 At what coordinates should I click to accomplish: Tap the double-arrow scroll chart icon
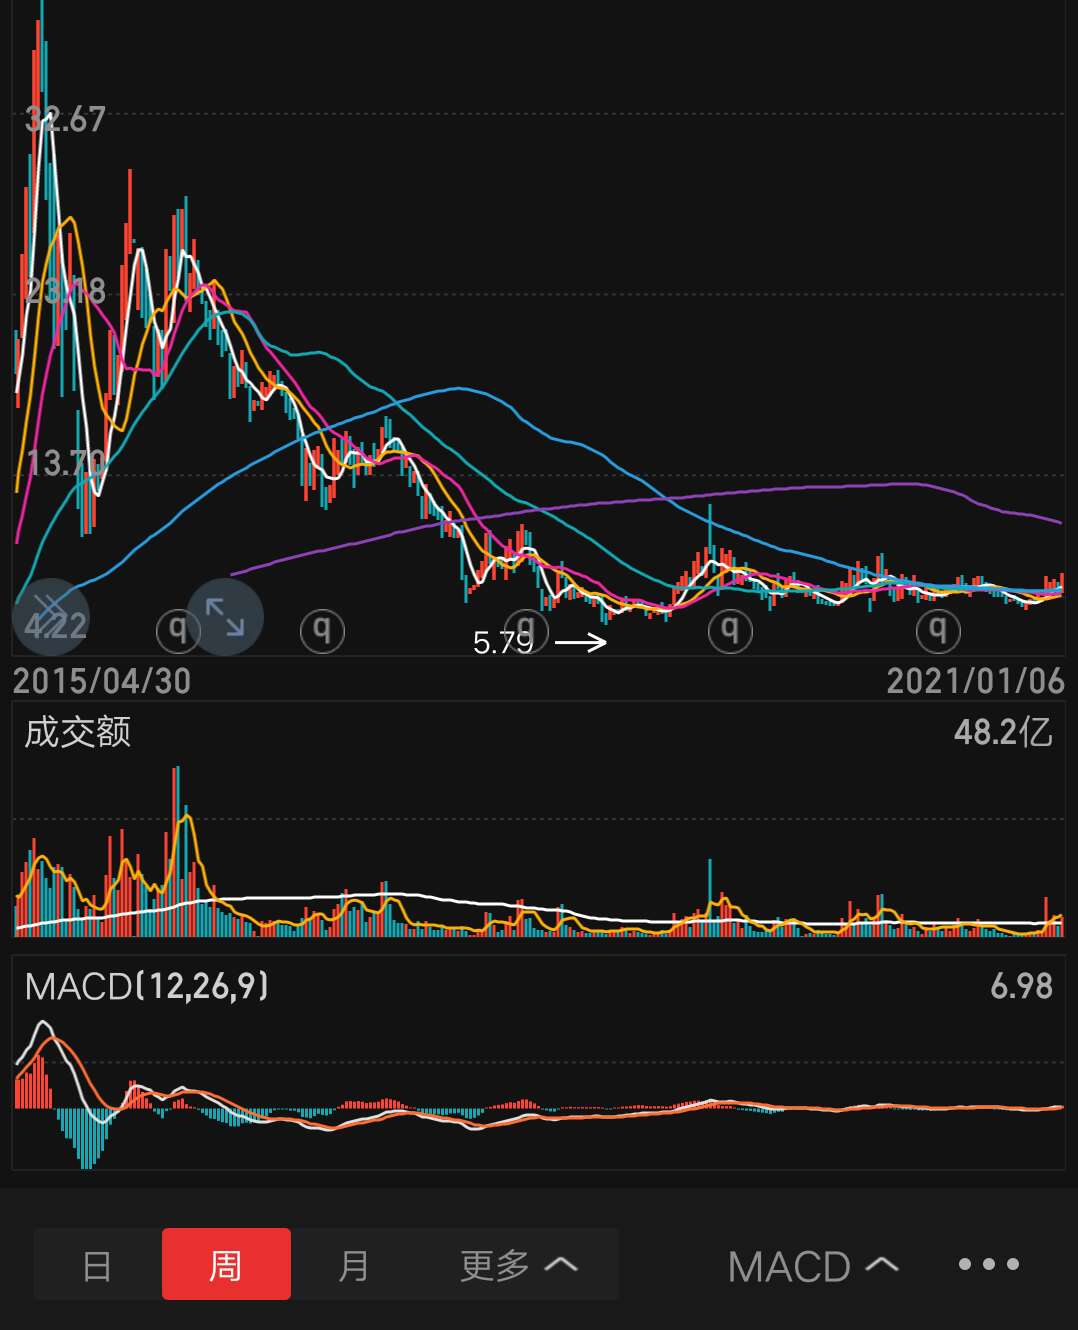coord(50,615)
